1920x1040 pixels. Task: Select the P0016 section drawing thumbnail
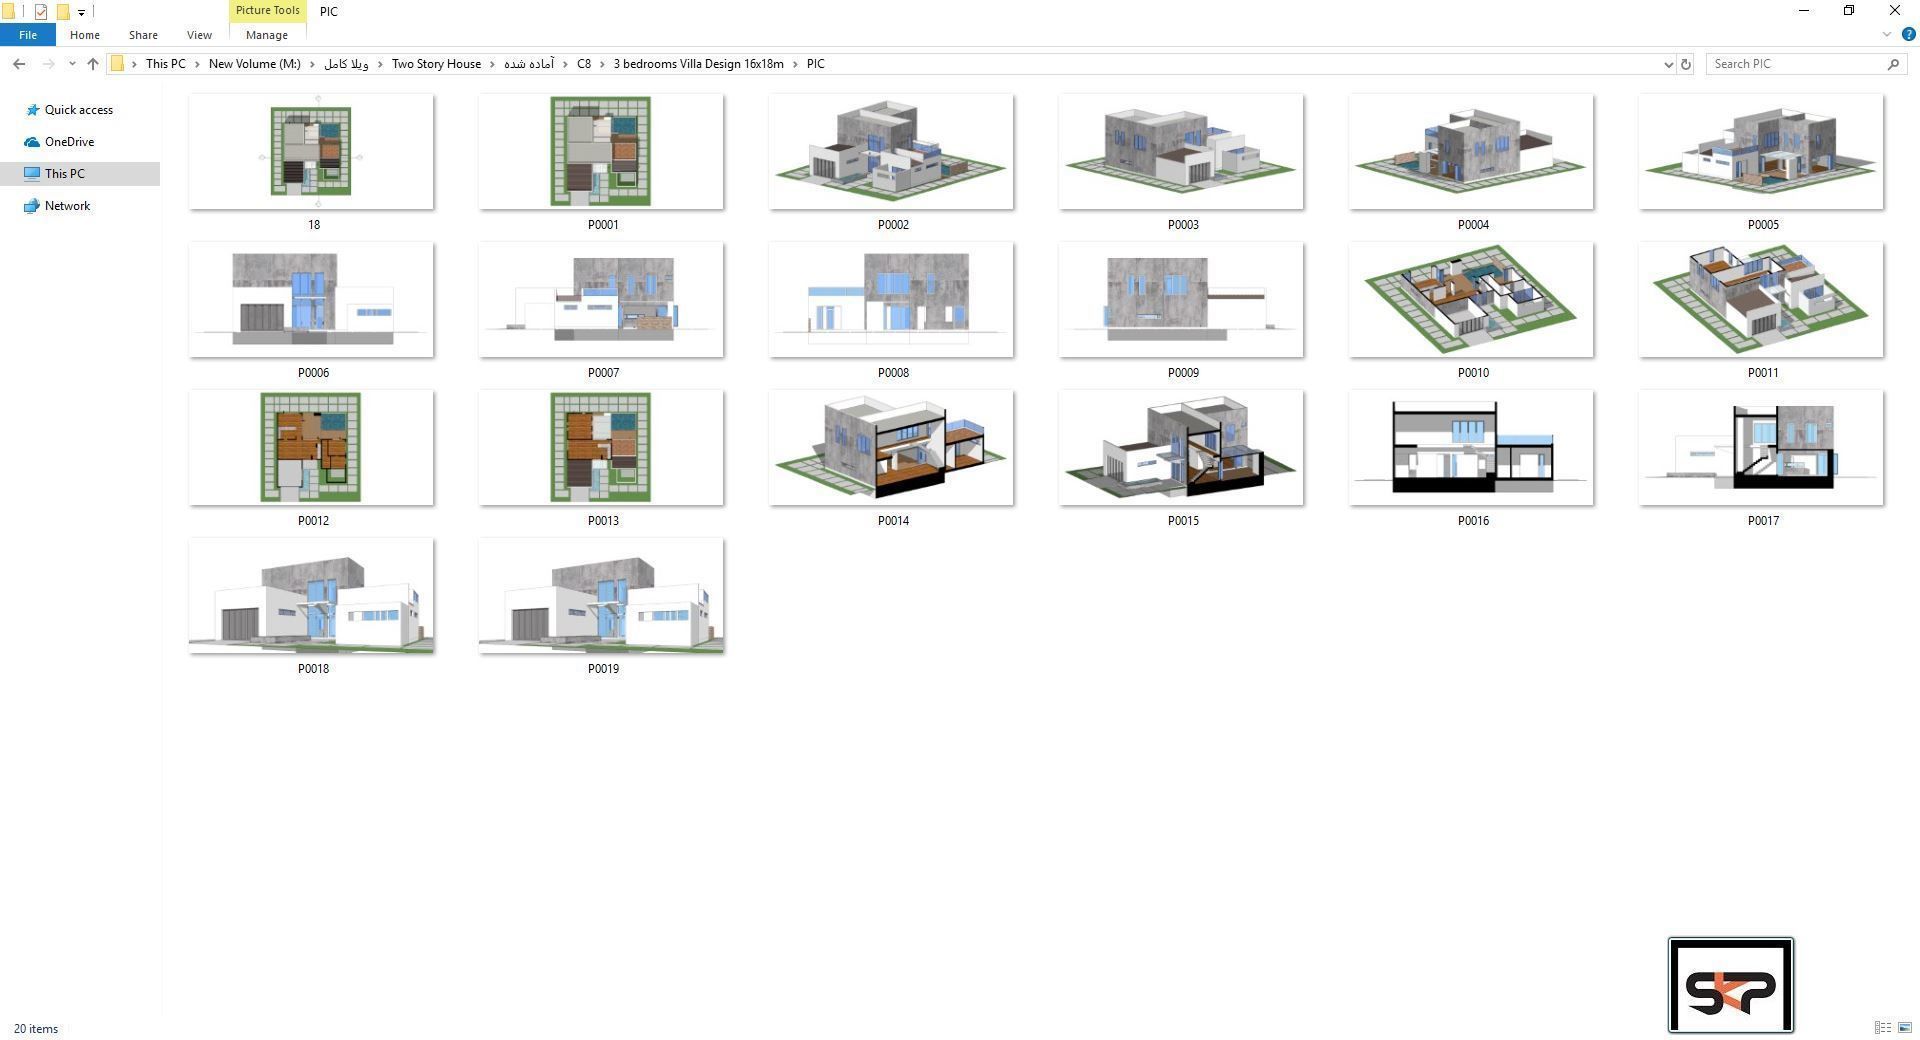[1471, 448]
